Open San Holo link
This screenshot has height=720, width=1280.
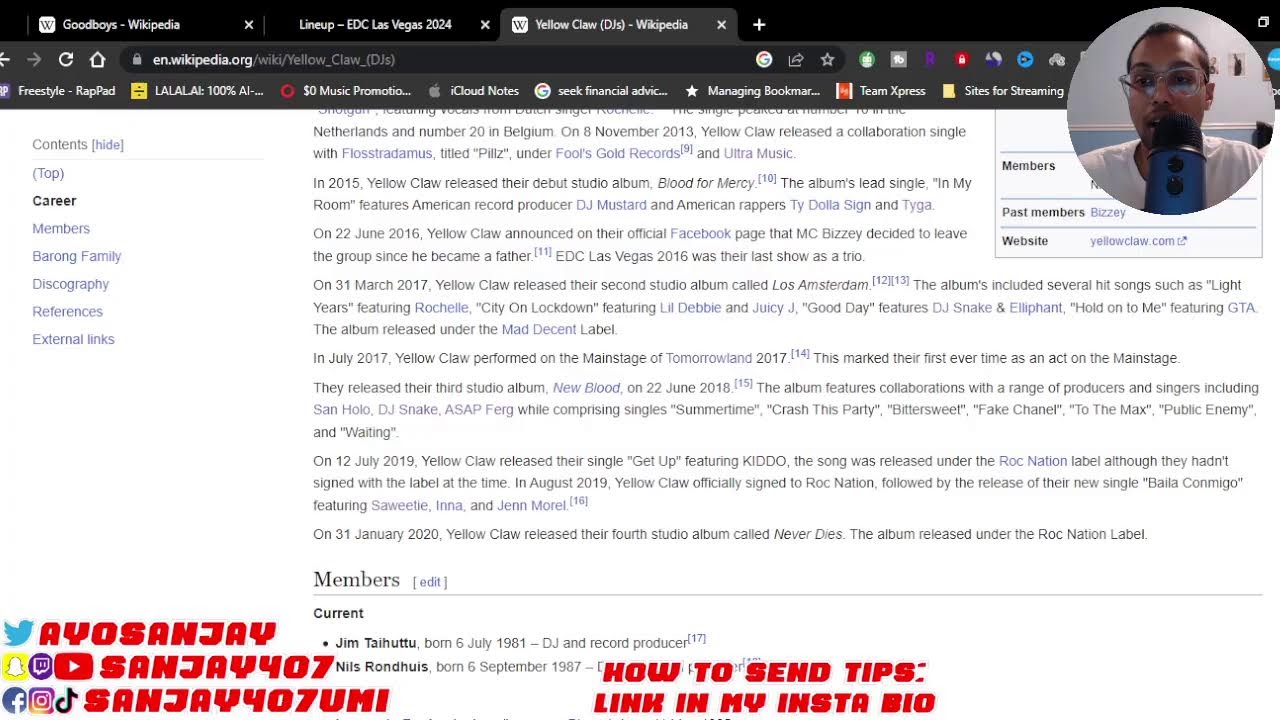[342, 410]
